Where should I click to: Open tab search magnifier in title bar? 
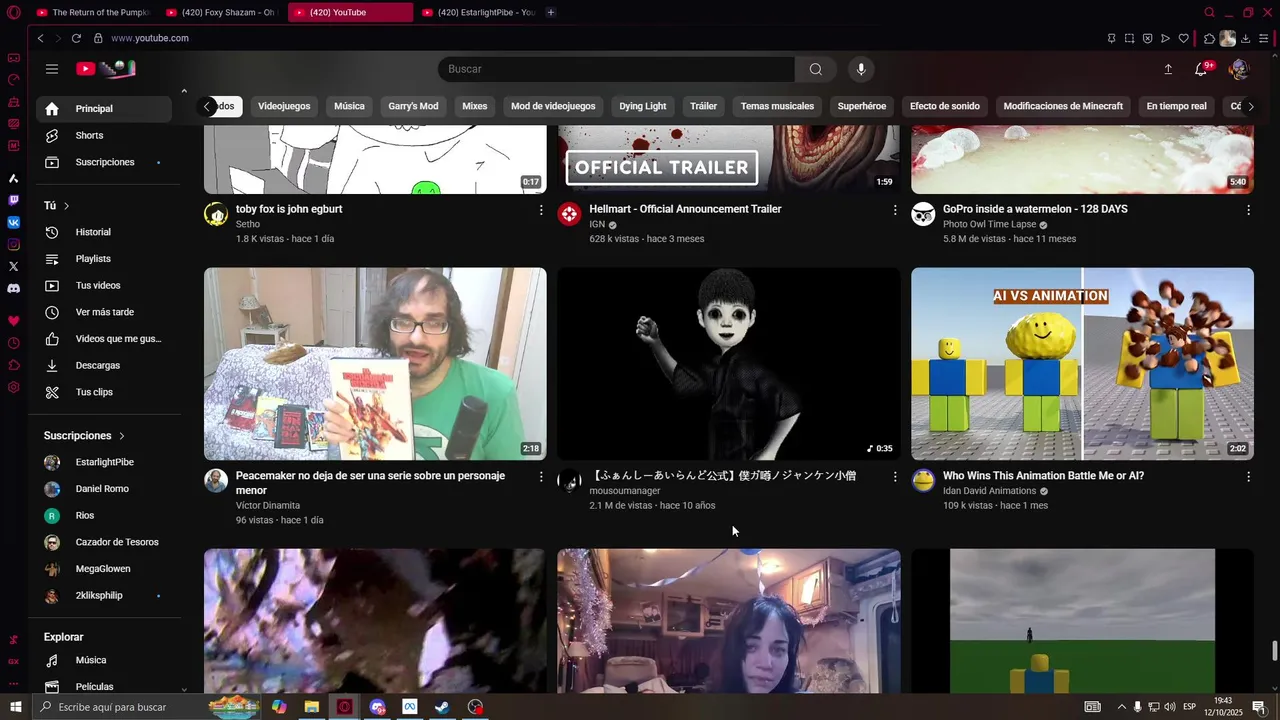(1209, 12)
